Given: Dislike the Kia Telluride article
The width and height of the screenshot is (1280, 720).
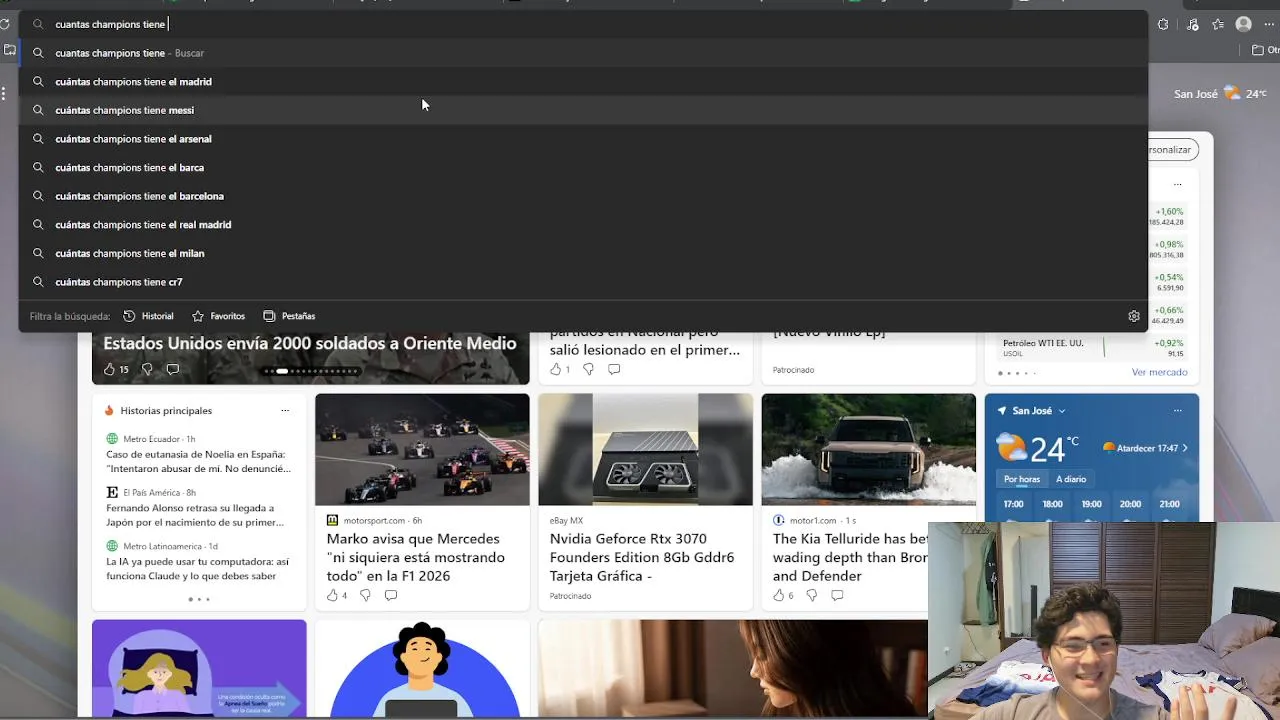Looking at the screenshot, I should point(811,595).
